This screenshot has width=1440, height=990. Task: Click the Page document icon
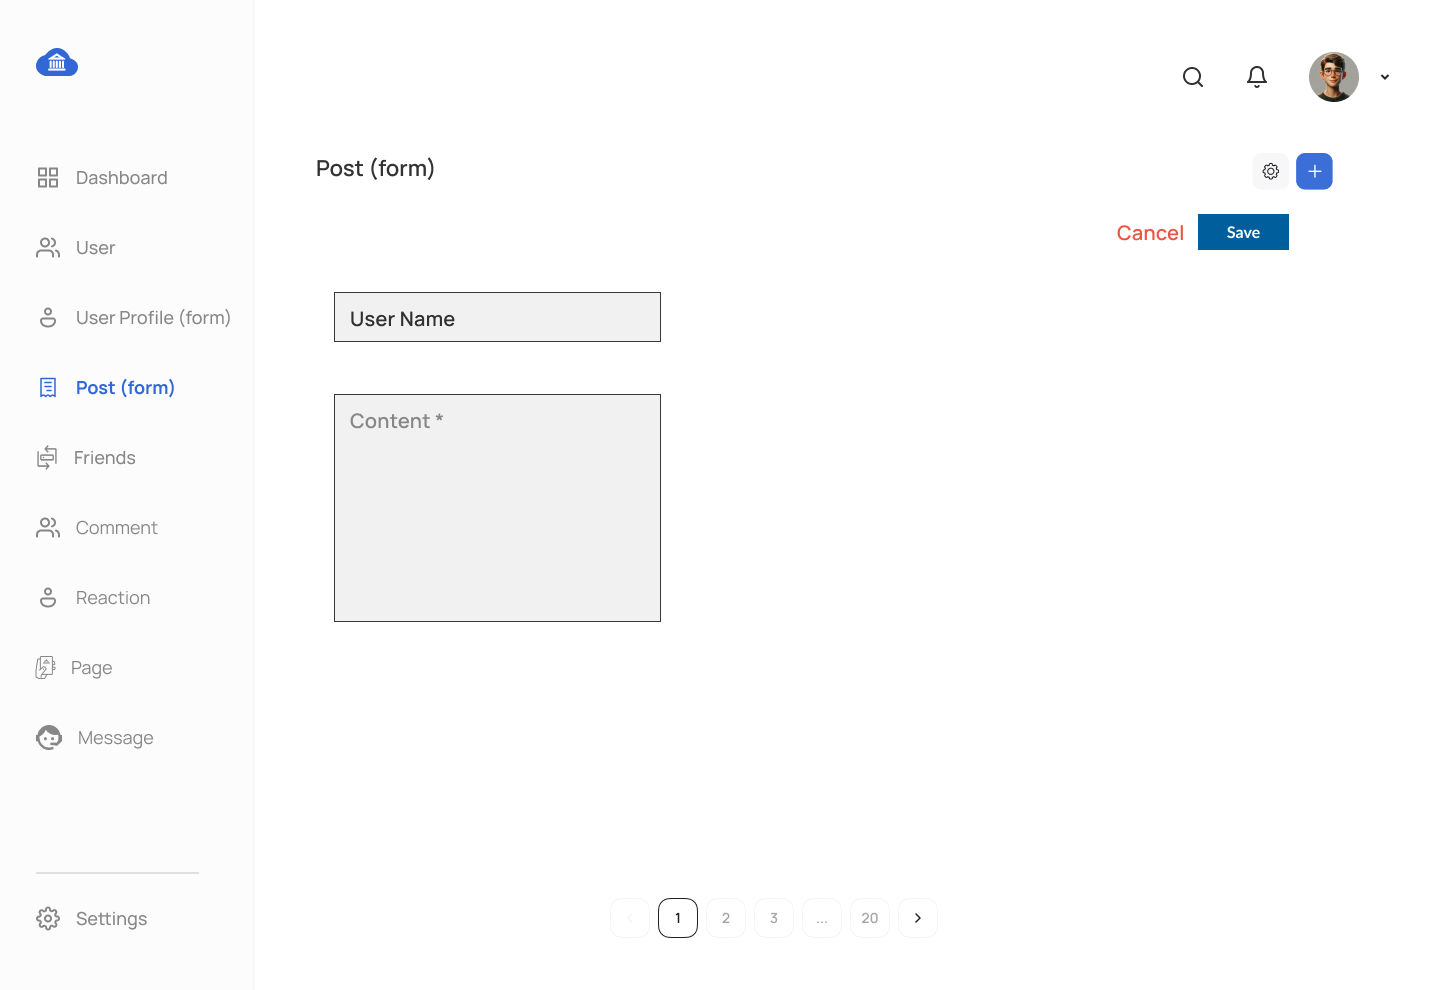46,668
